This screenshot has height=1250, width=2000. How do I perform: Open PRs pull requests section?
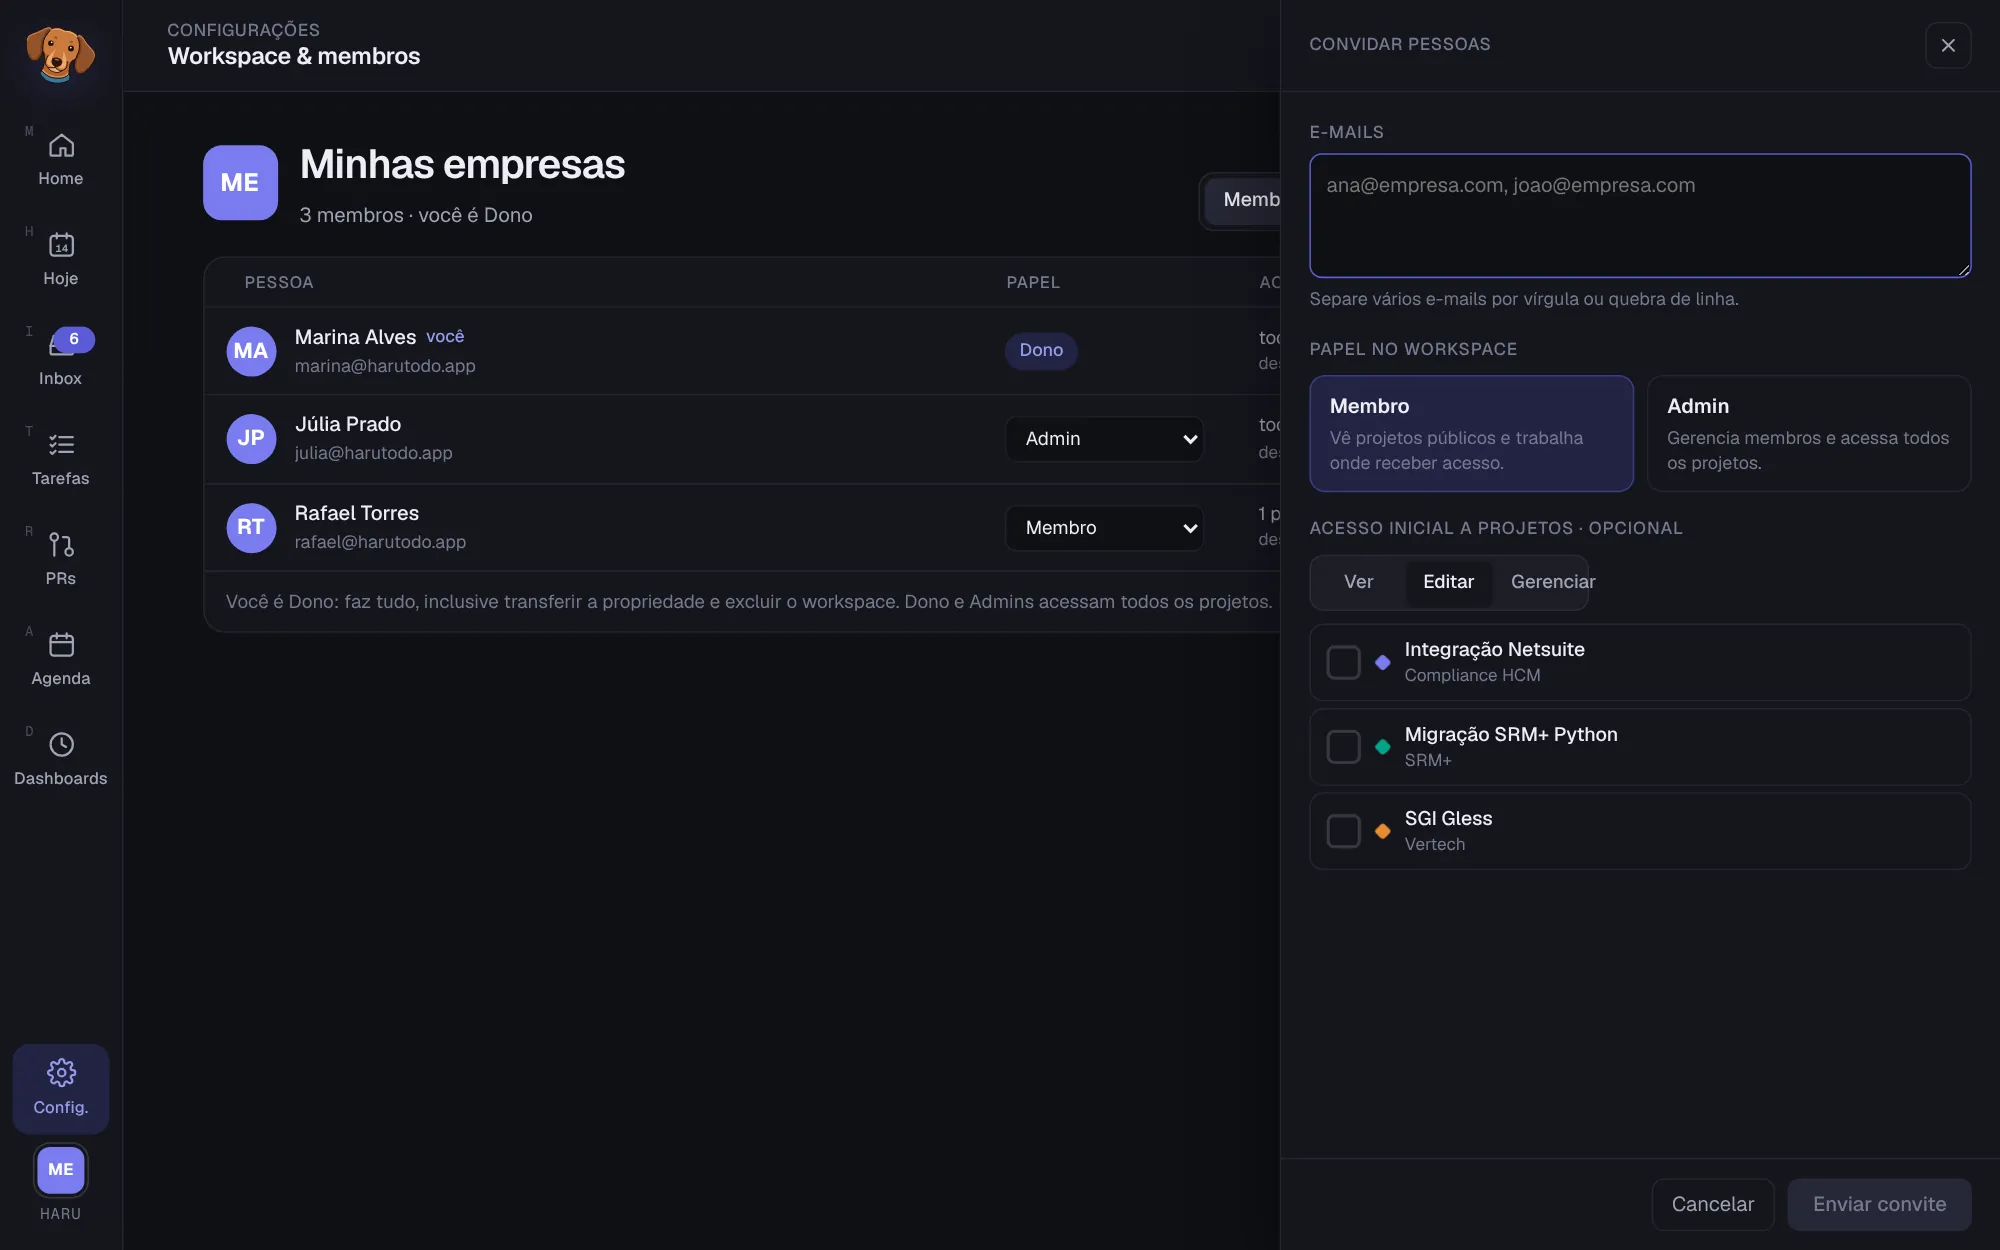tap(60, 560)
